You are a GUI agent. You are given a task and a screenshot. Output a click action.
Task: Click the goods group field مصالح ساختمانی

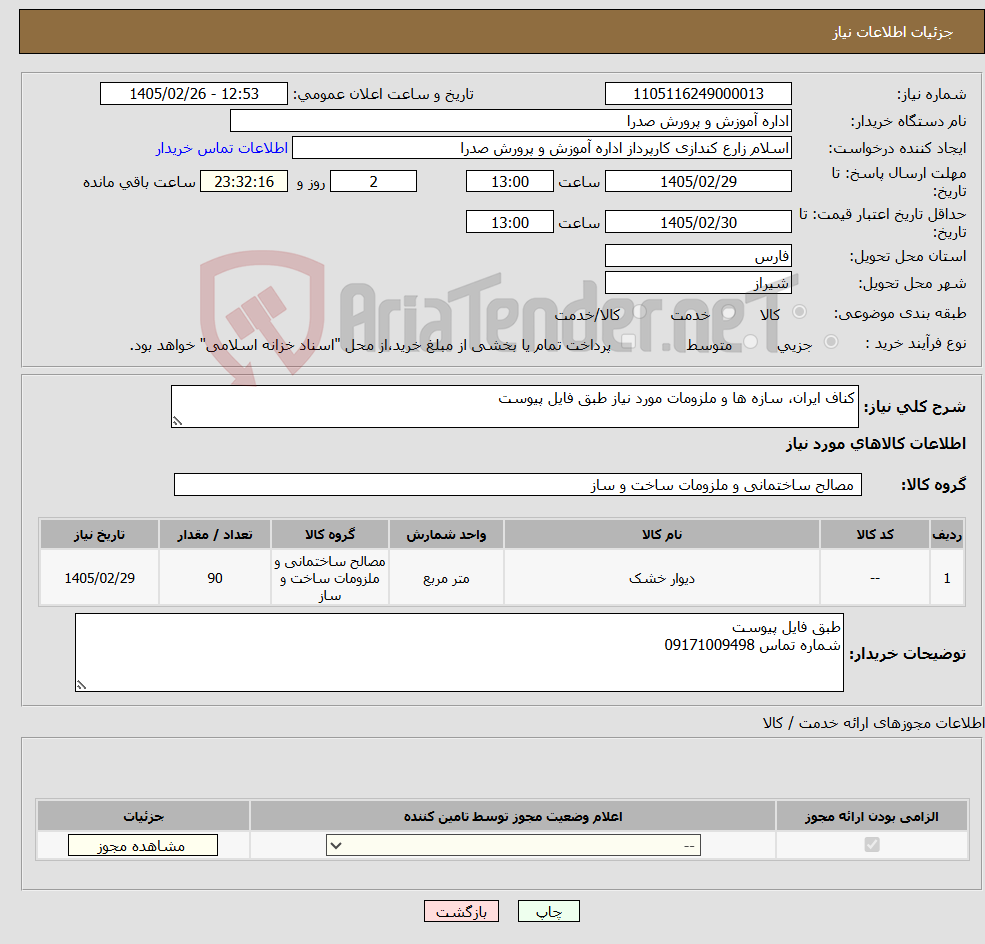pos(518,485)
